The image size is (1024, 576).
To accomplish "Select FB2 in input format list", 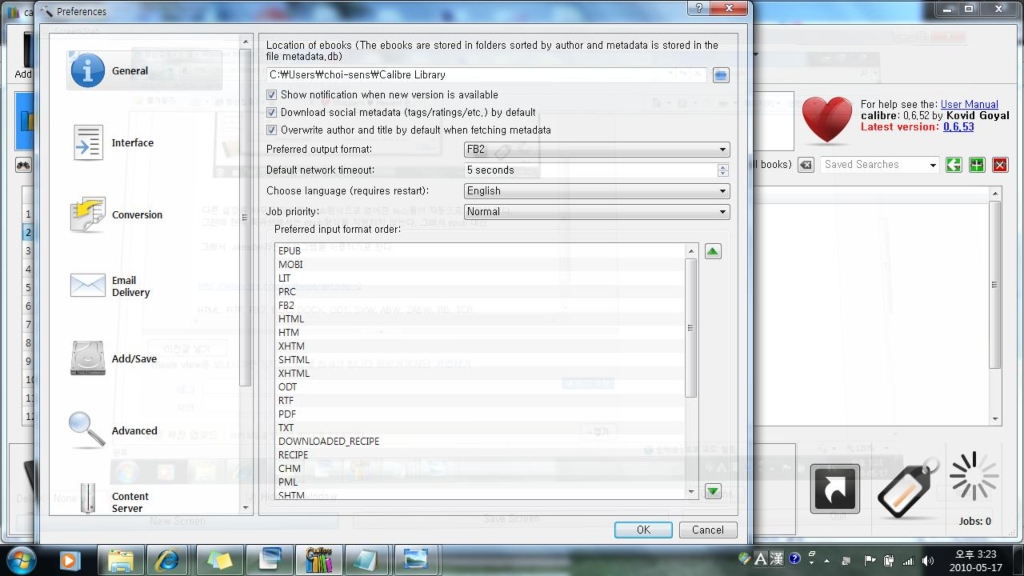I will point(481,305).
